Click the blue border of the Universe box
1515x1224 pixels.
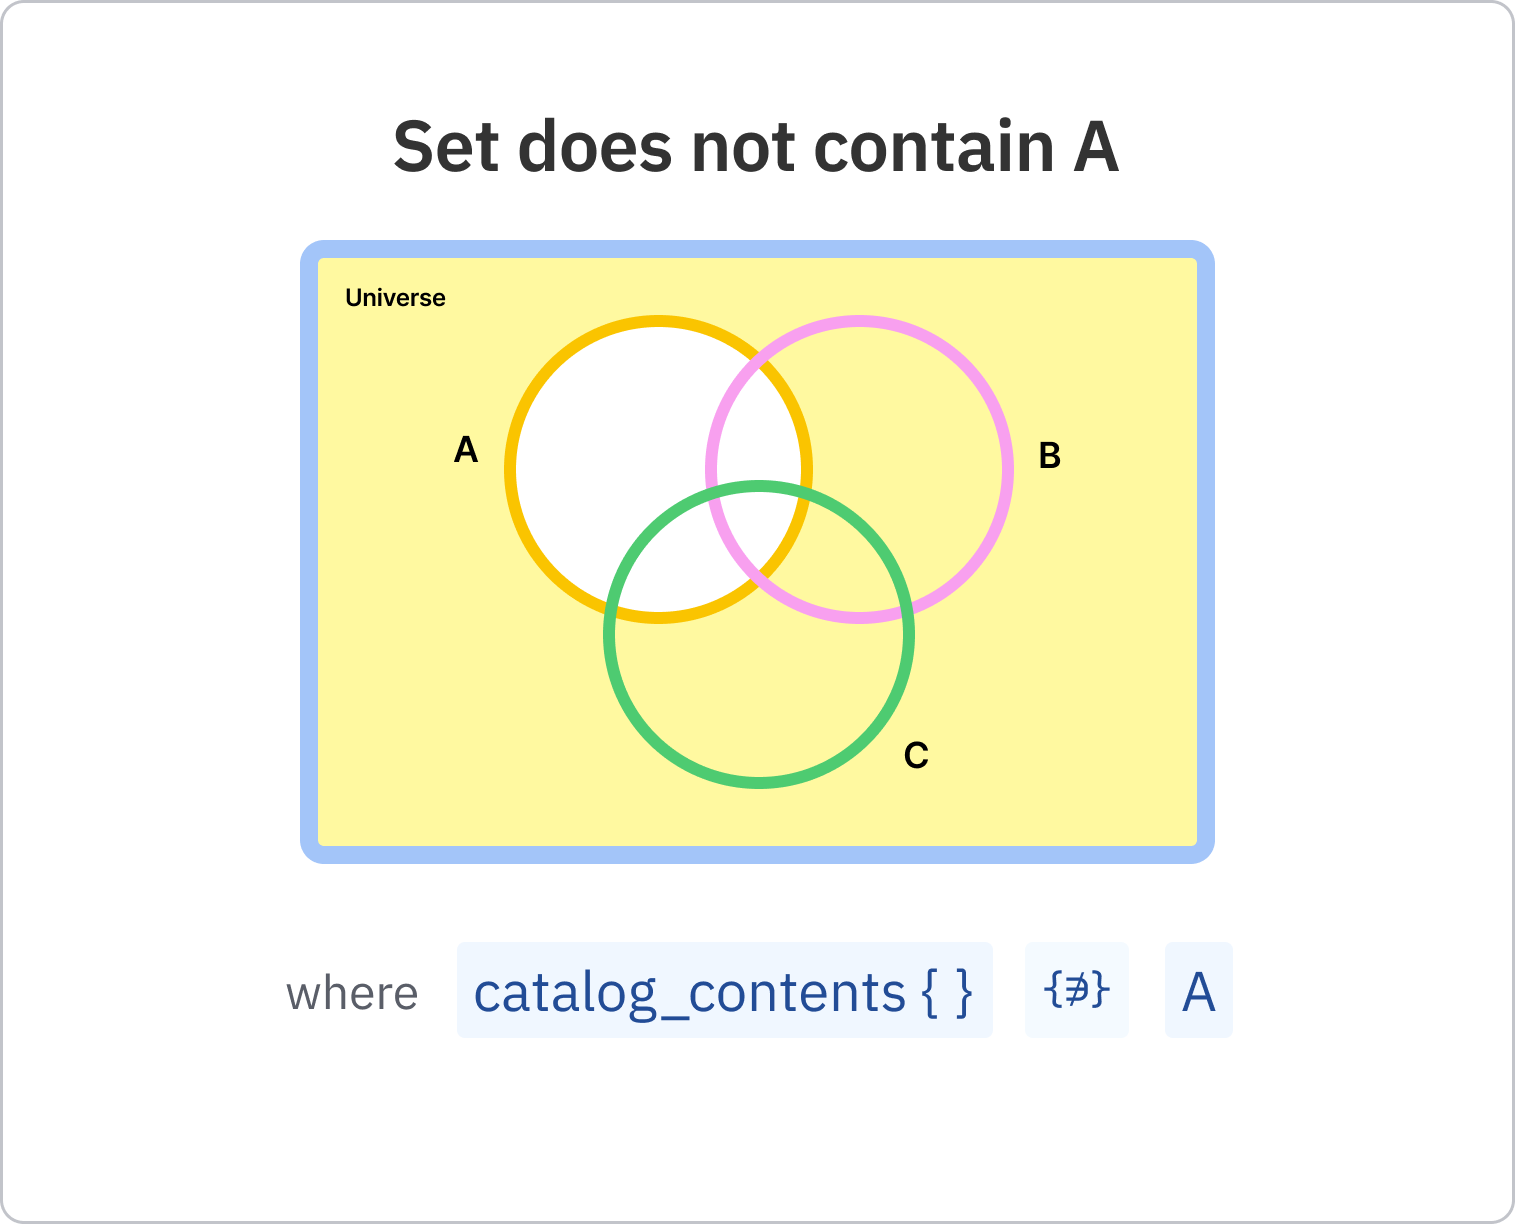308,550
